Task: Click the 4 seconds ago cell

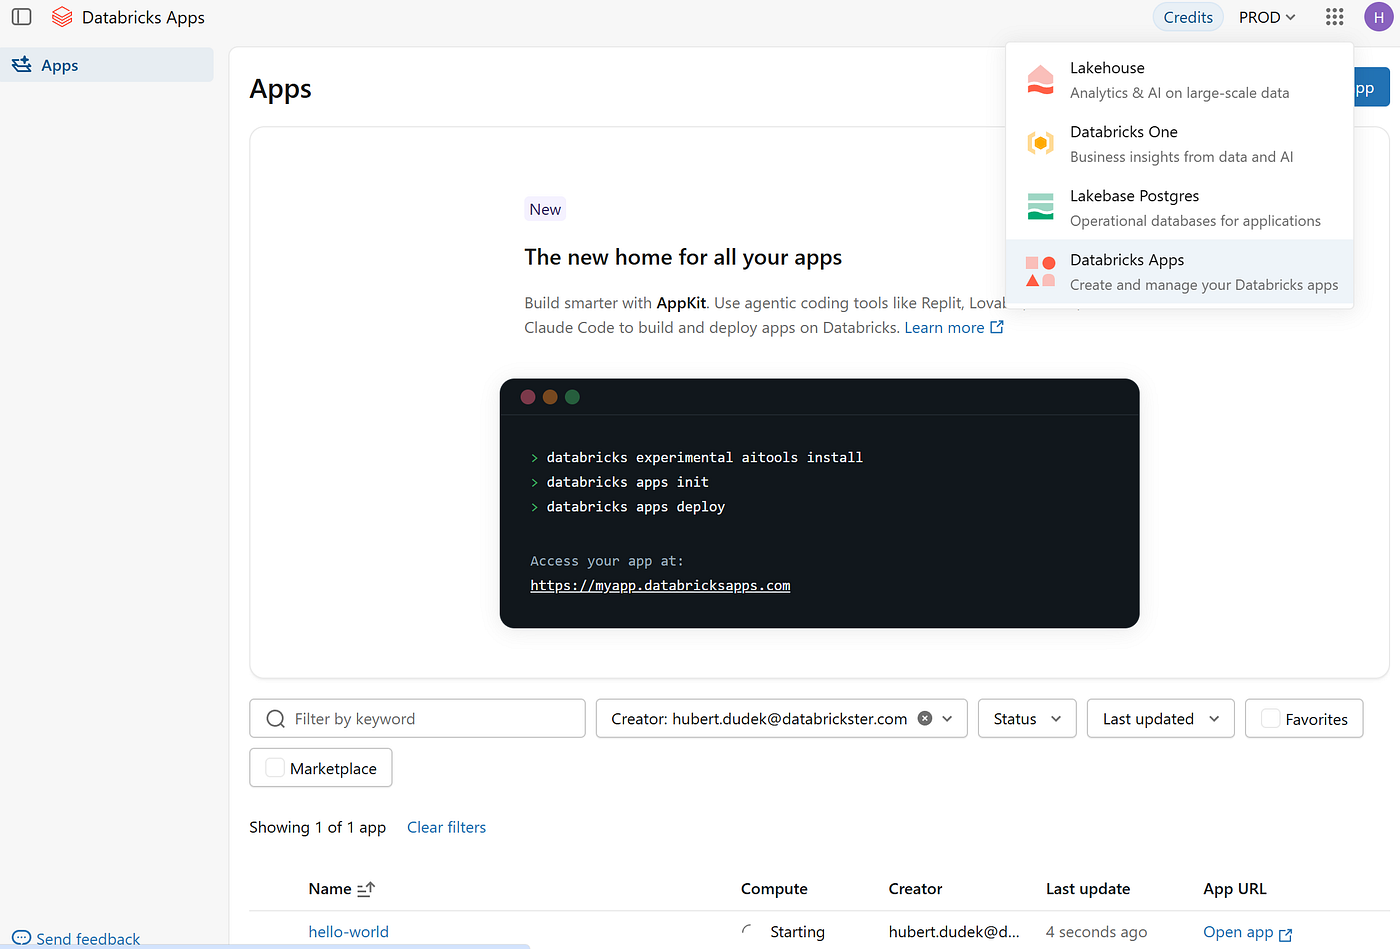Action: point(1096,931)
